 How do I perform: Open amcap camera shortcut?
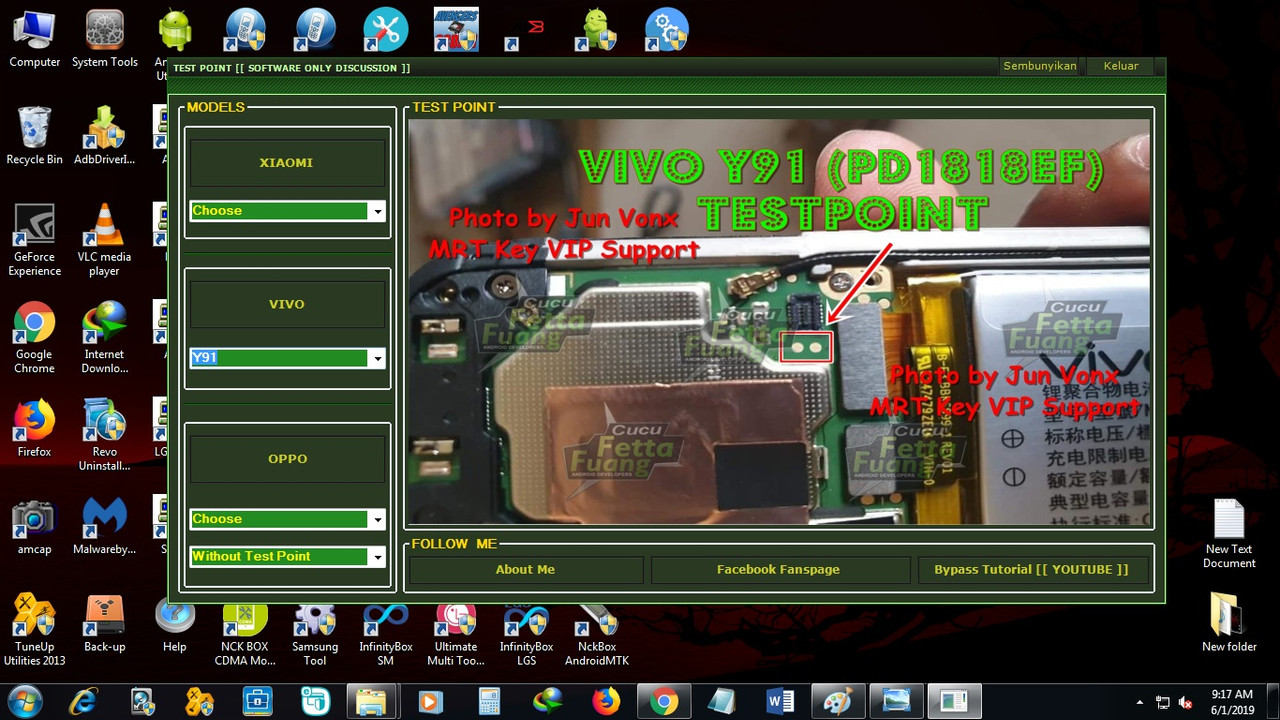click(34, 526)
